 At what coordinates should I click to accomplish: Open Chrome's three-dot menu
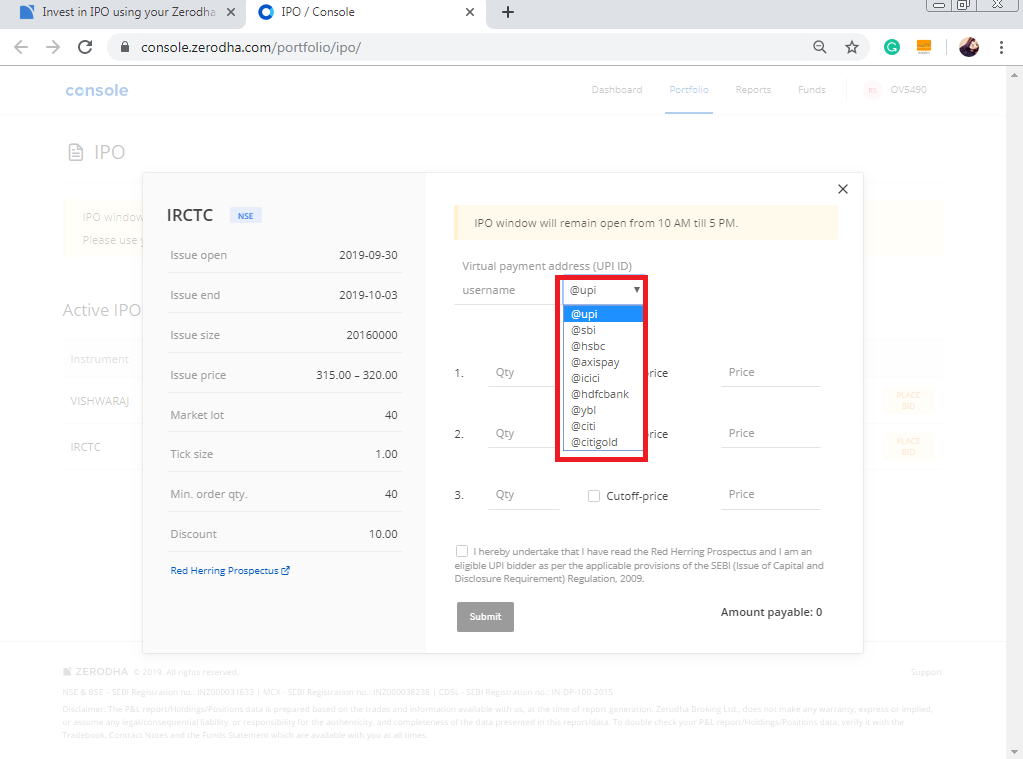coord(1001,47)
